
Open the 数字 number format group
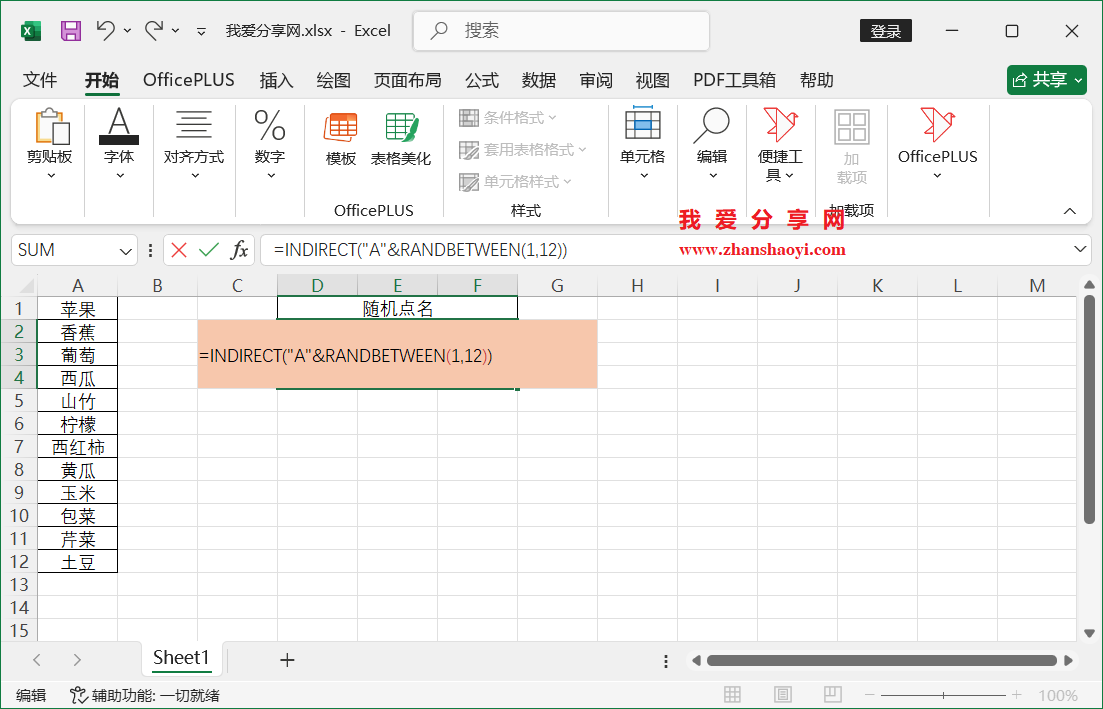pos(269,145)
